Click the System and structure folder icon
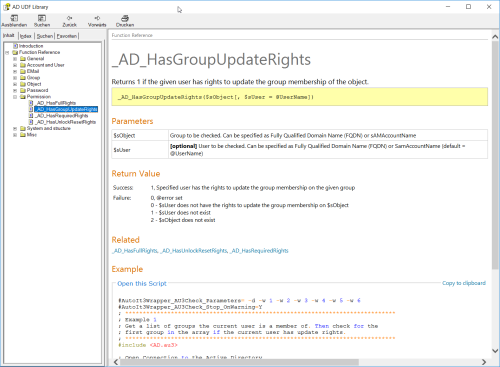This screenshot has width=500, height=367. (x=23, y=128)
